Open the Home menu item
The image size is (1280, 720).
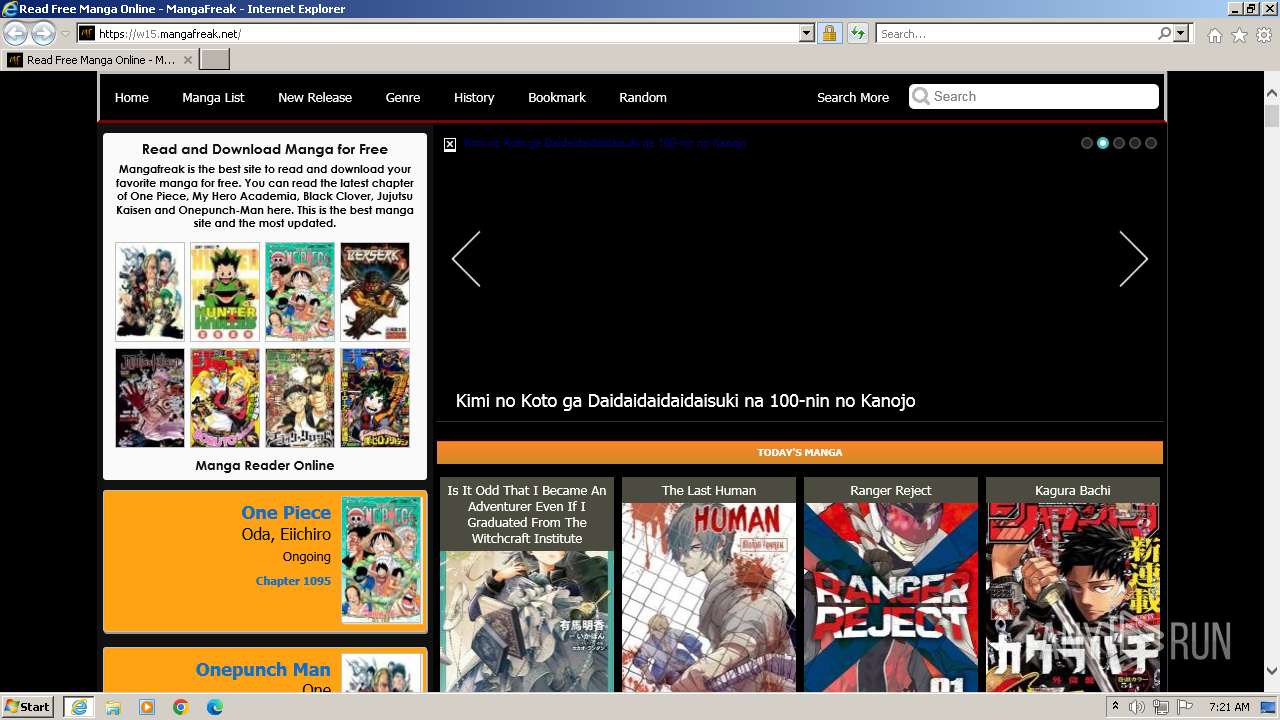(x=131, y=97)
